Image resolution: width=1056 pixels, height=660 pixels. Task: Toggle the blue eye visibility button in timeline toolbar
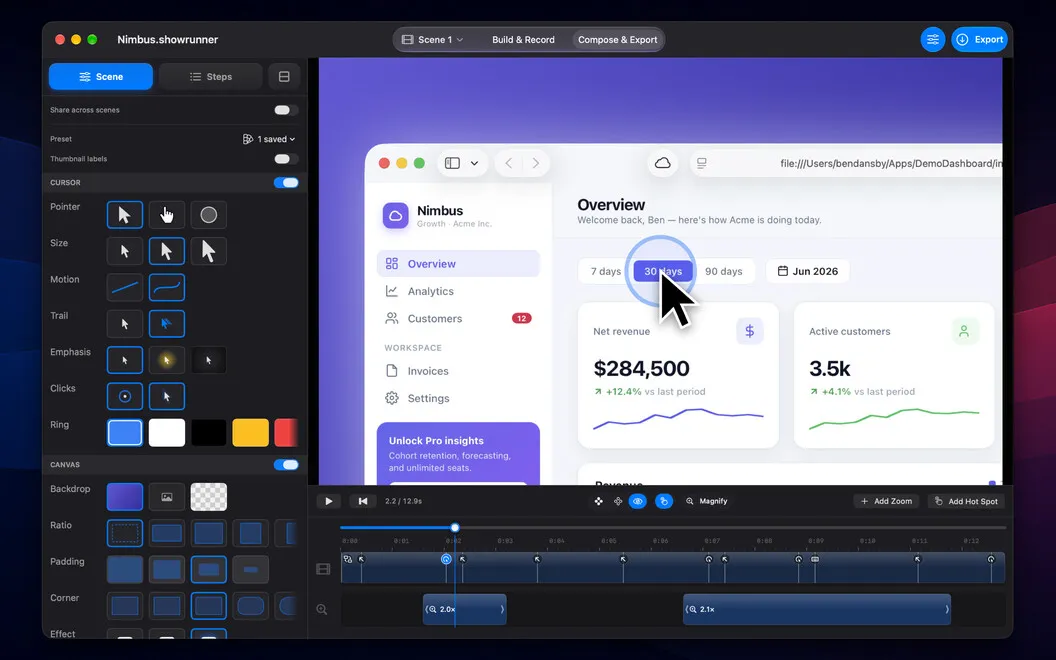(x=638, y=501)
